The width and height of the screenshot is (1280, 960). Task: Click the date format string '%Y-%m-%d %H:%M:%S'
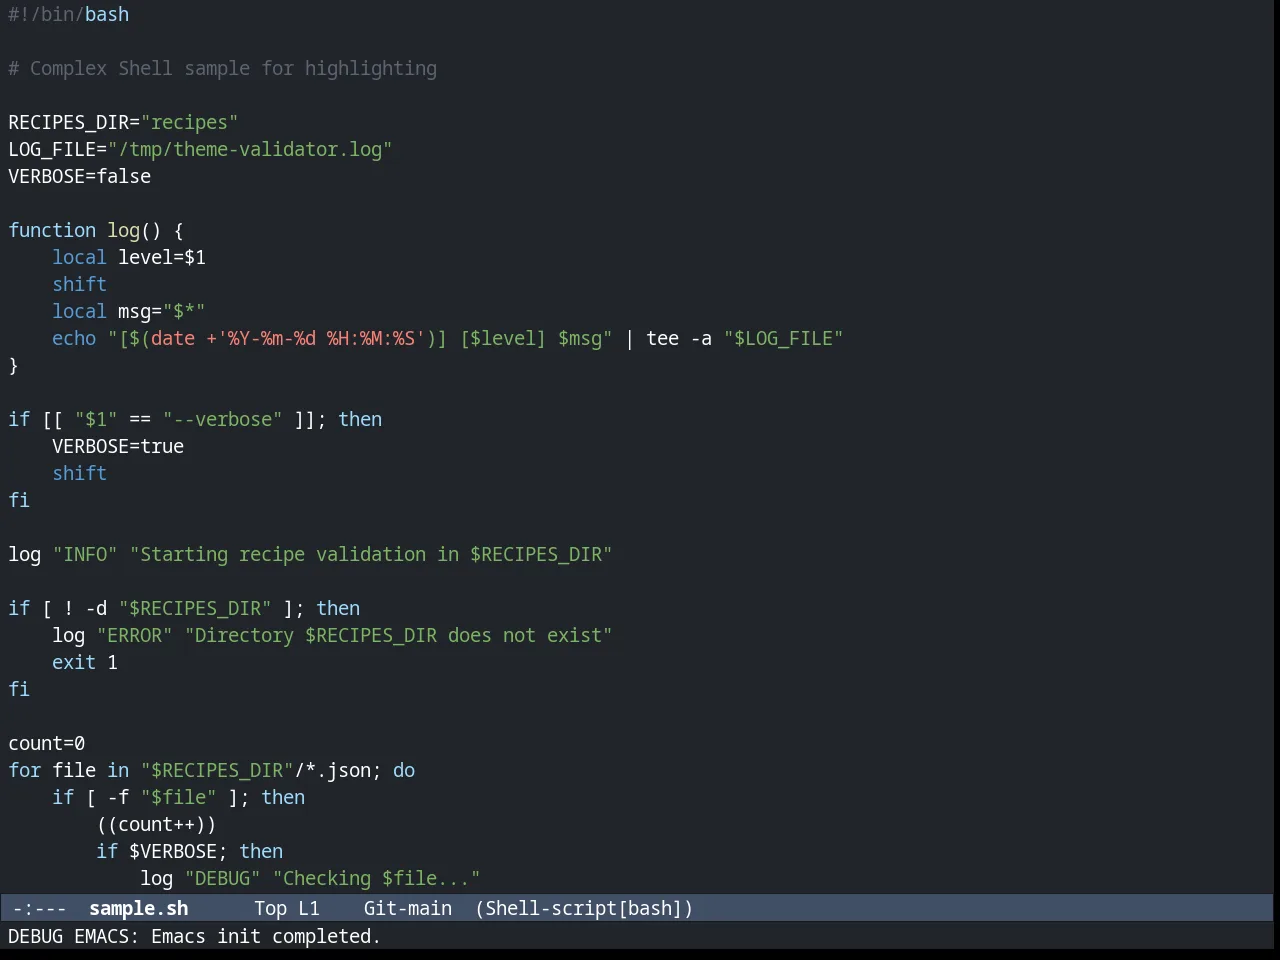click(321, 338)
